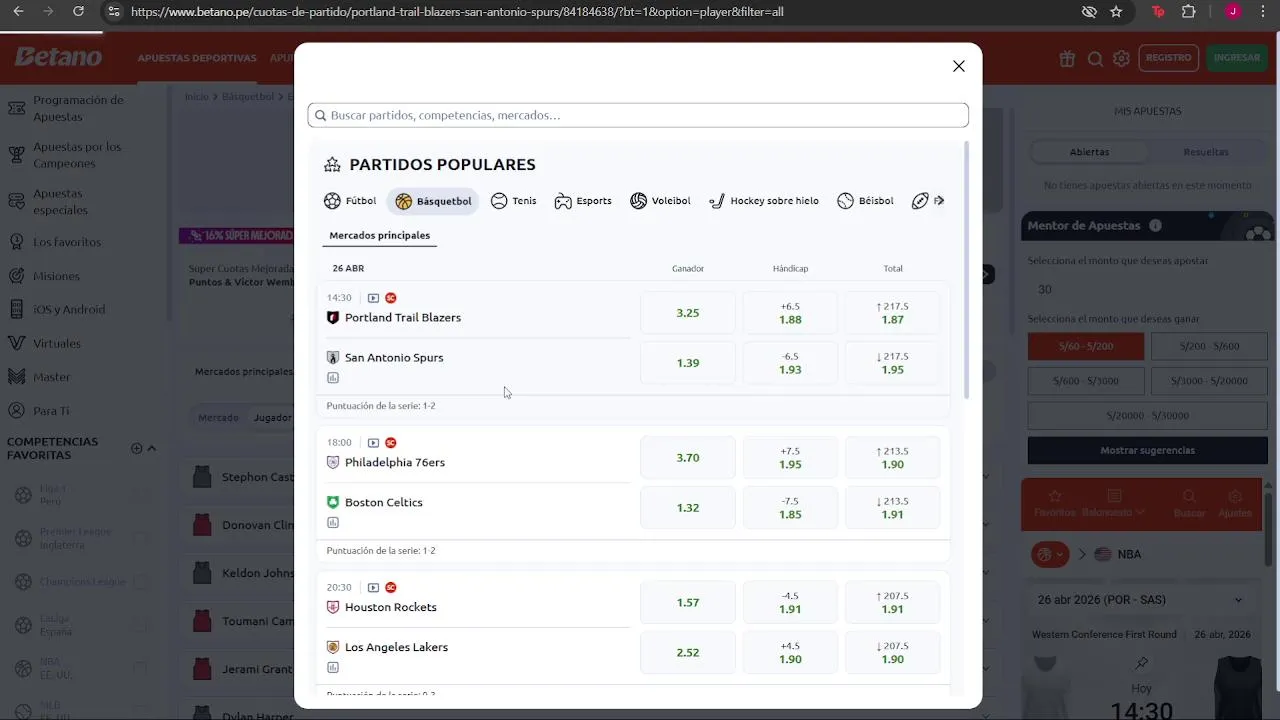Select the Mercados principales tab
Image resolution: width=1280 pixels, height=720 pixels.
380,236
